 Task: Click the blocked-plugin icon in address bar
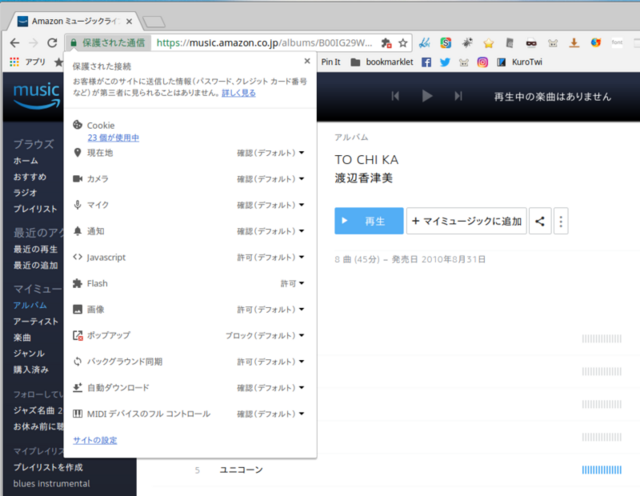[x=386, y=43]
